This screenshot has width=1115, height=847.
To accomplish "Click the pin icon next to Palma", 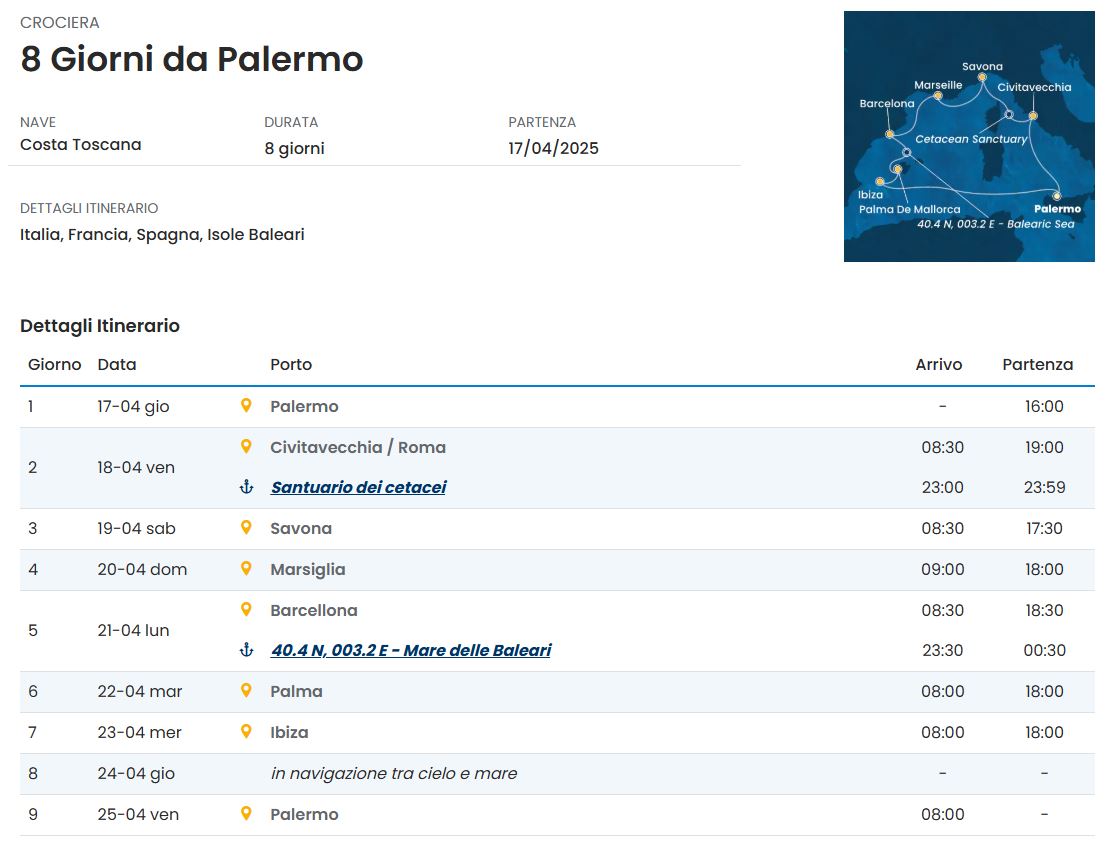I will 246,691.
